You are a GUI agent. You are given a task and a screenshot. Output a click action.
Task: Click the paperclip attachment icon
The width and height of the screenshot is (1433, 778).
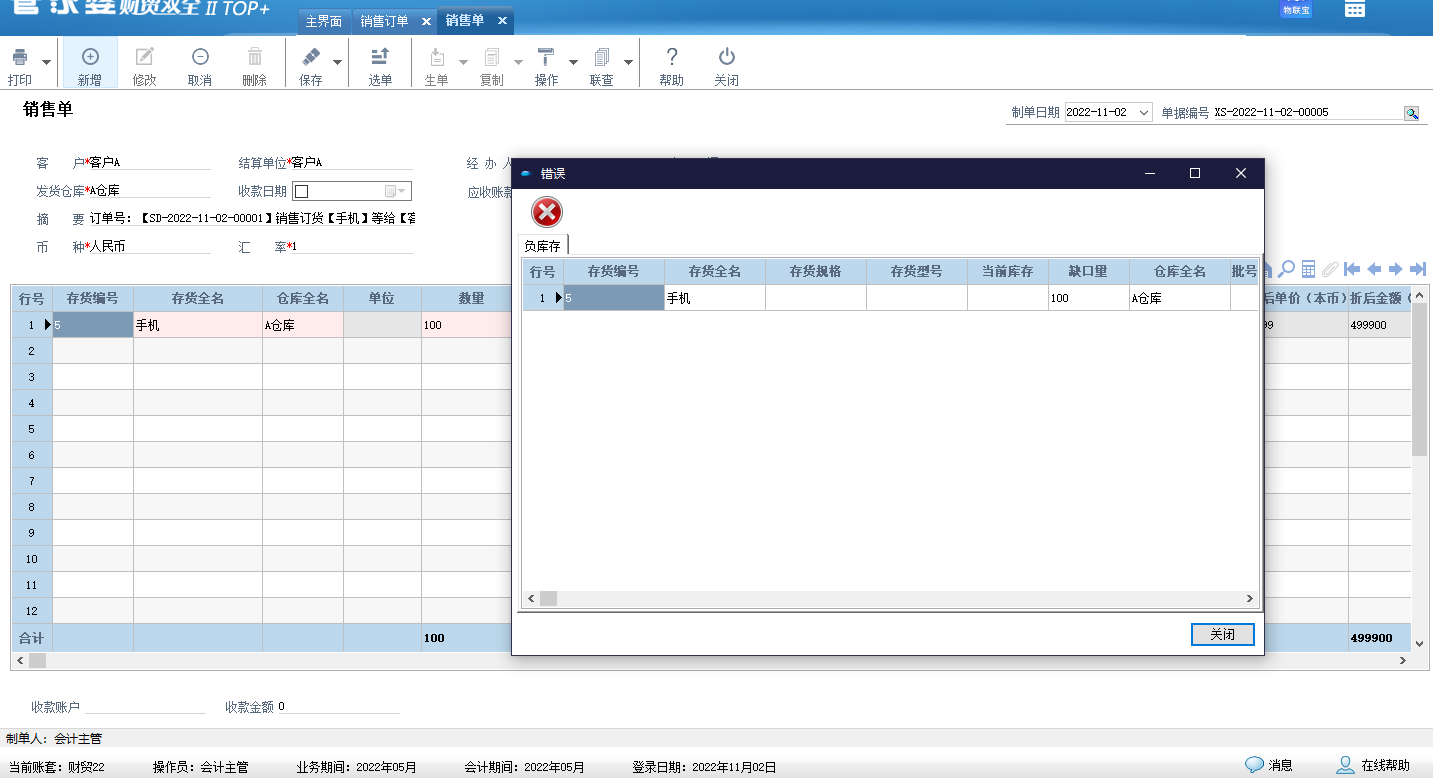point(1329,269)
